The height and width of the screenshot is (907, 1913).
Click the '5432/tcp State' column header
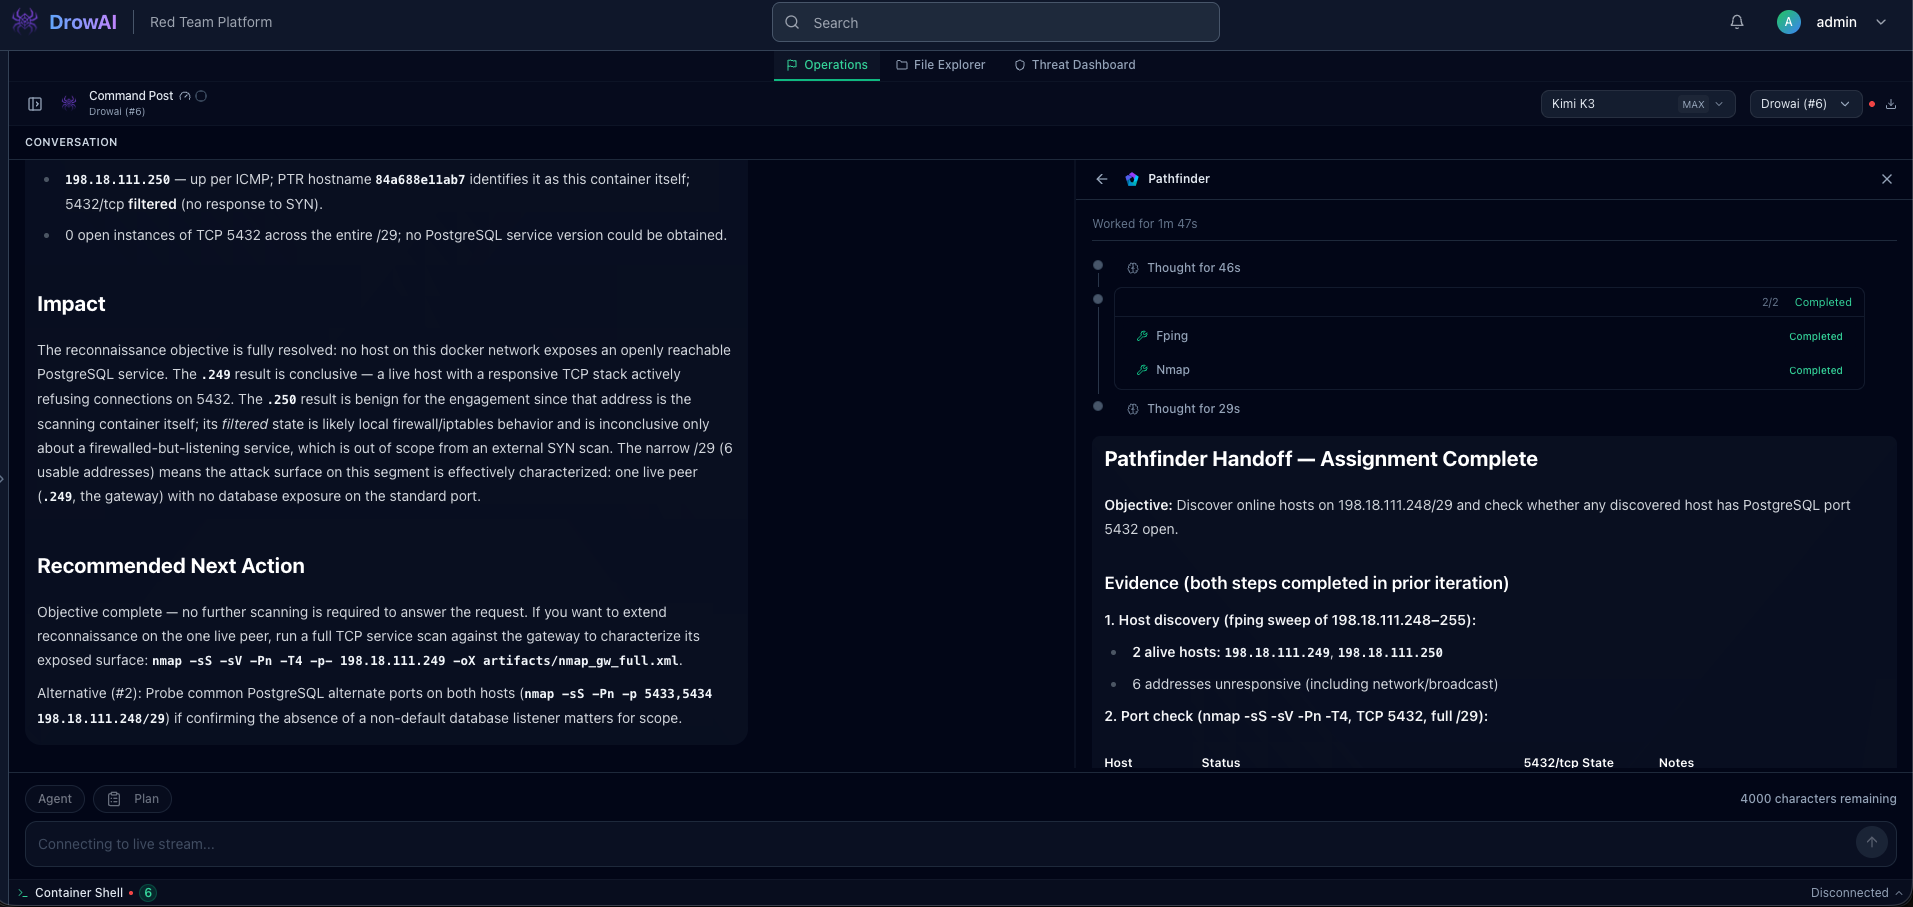(1568, 763)
